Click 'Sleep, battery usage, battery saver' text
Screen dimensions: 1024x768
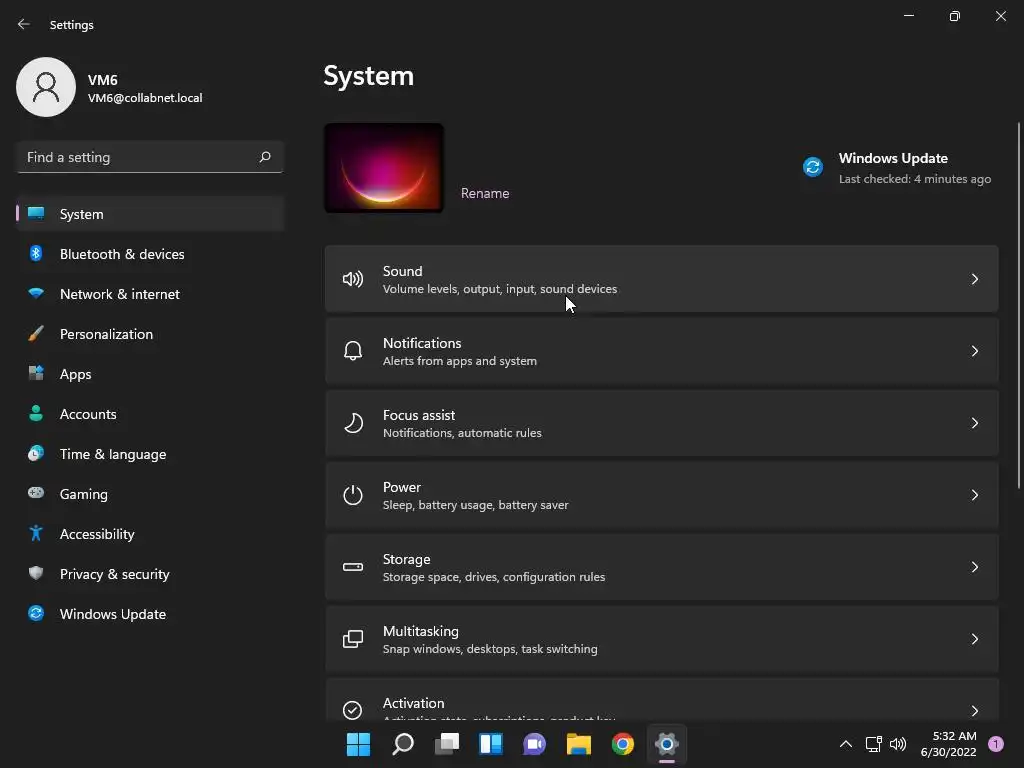point(475,505)
